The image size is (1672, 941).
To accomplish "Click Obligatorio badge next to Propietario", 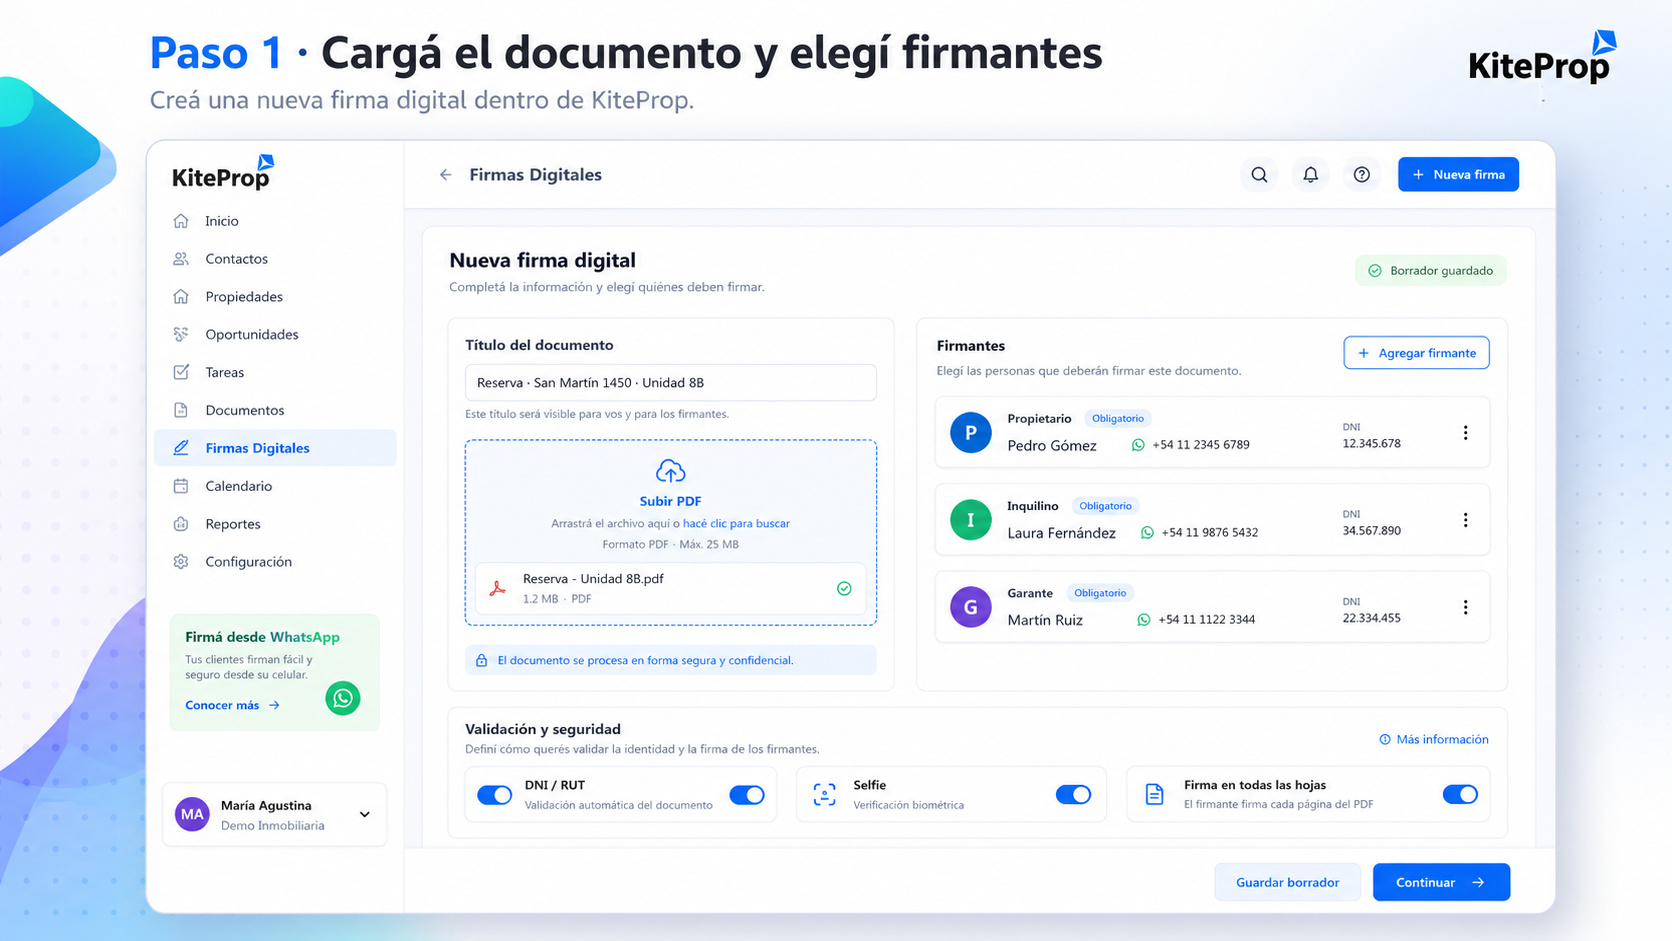I will [1117, 419].
